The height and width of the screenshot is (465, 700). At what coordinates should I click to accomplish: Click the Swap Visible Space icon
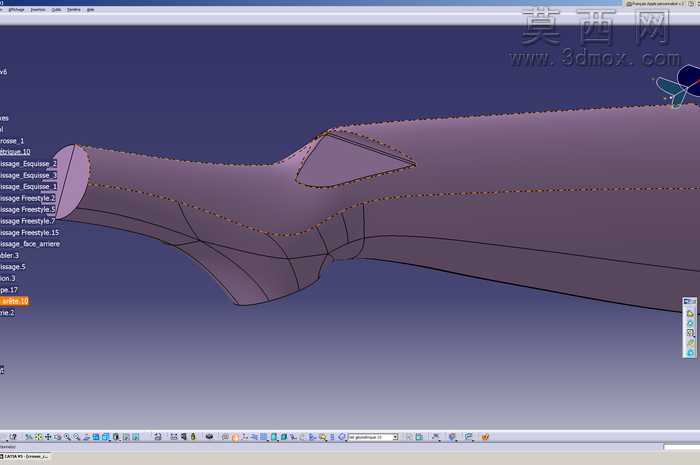(136, 437)
